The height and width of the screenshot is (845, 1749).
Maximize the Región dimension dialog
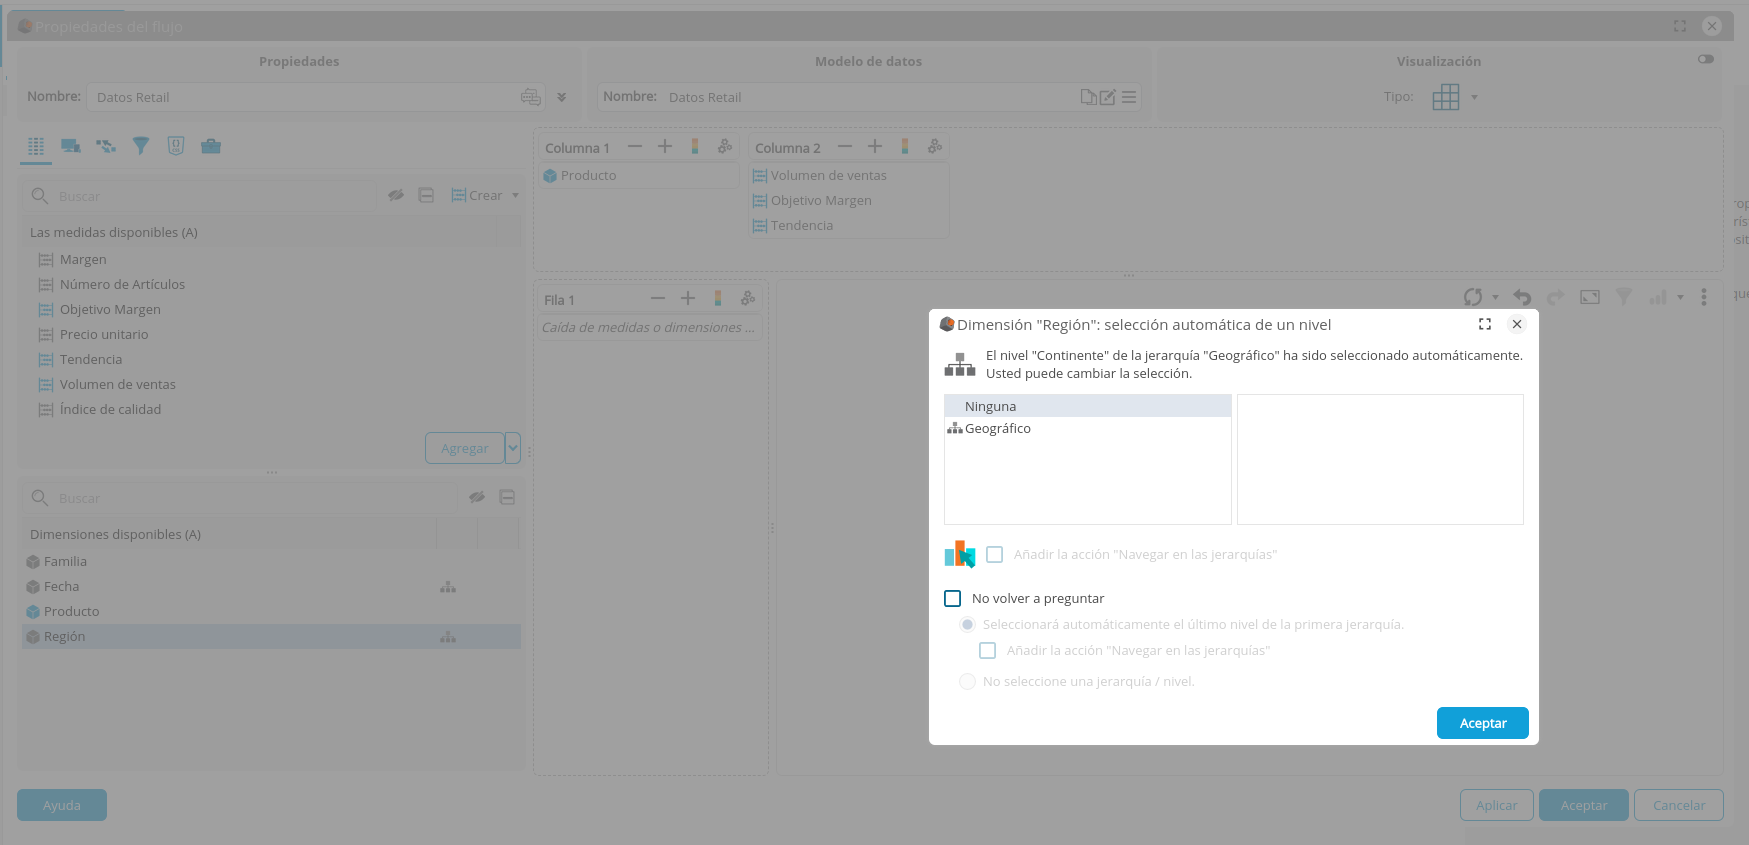pos(1485,324)
